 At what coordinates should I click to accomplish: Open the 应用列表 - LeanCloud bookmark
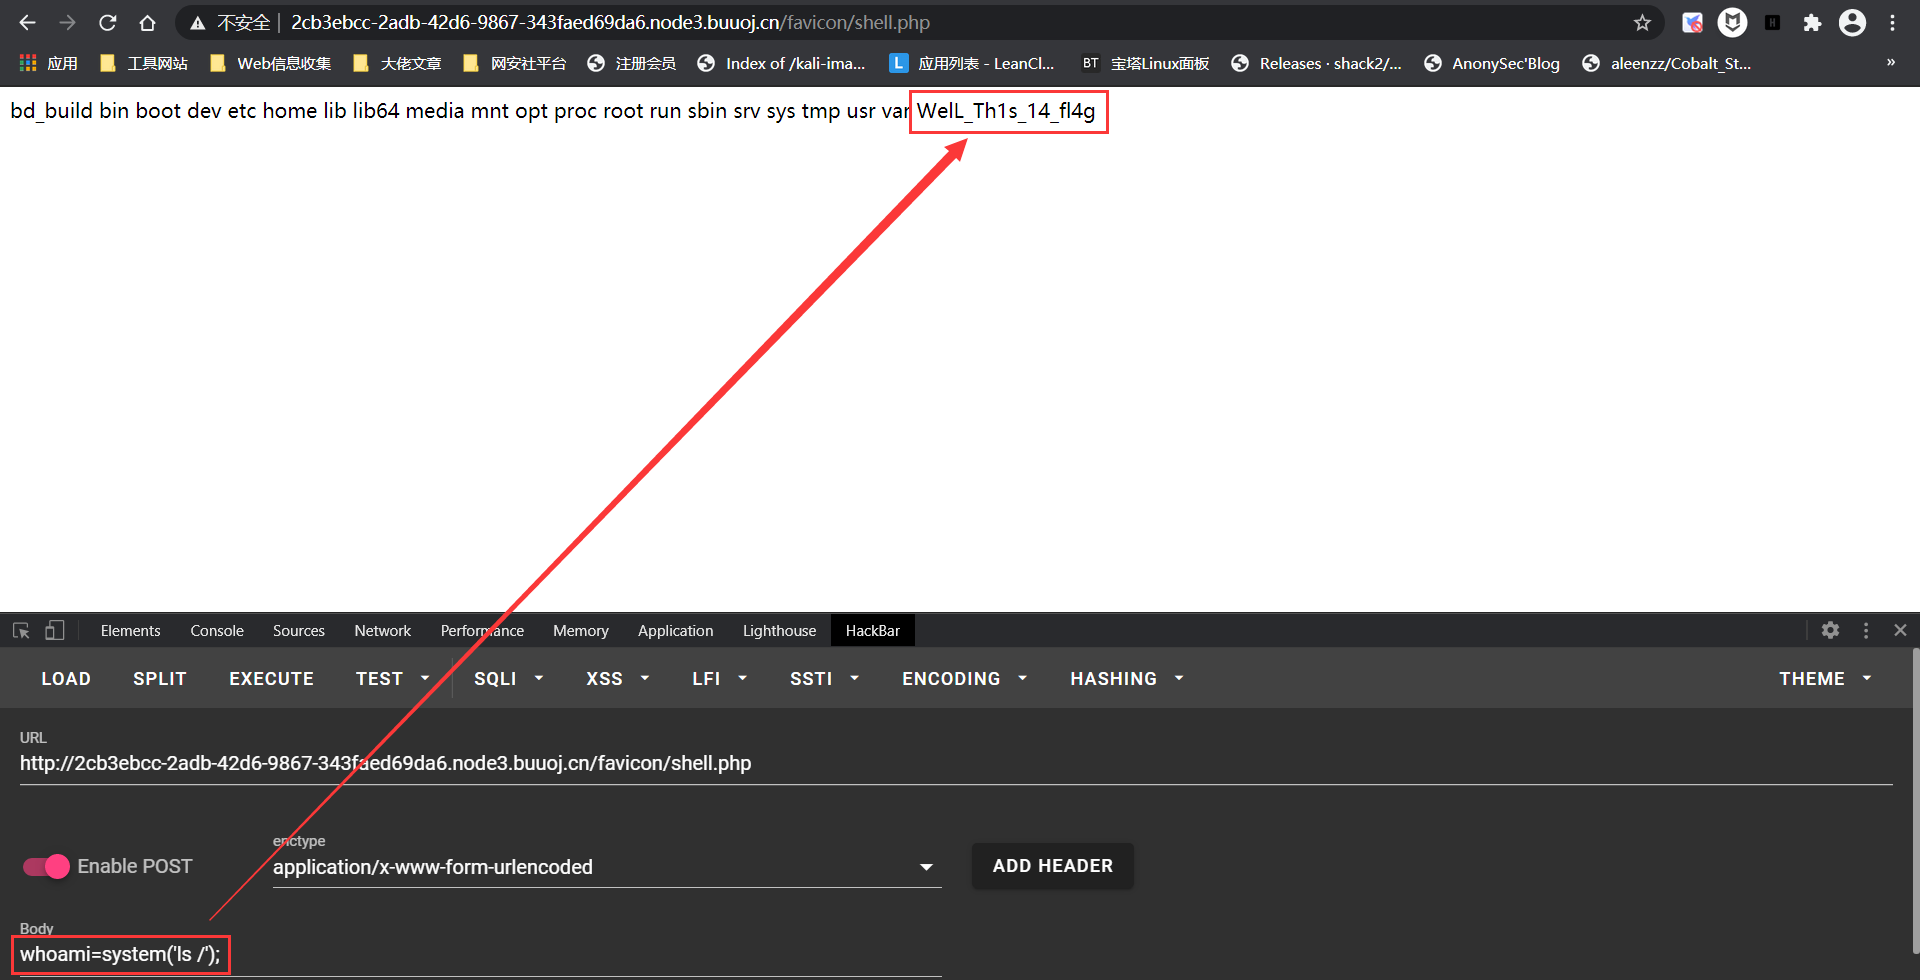pyautogui.click(x=972, y=63)
